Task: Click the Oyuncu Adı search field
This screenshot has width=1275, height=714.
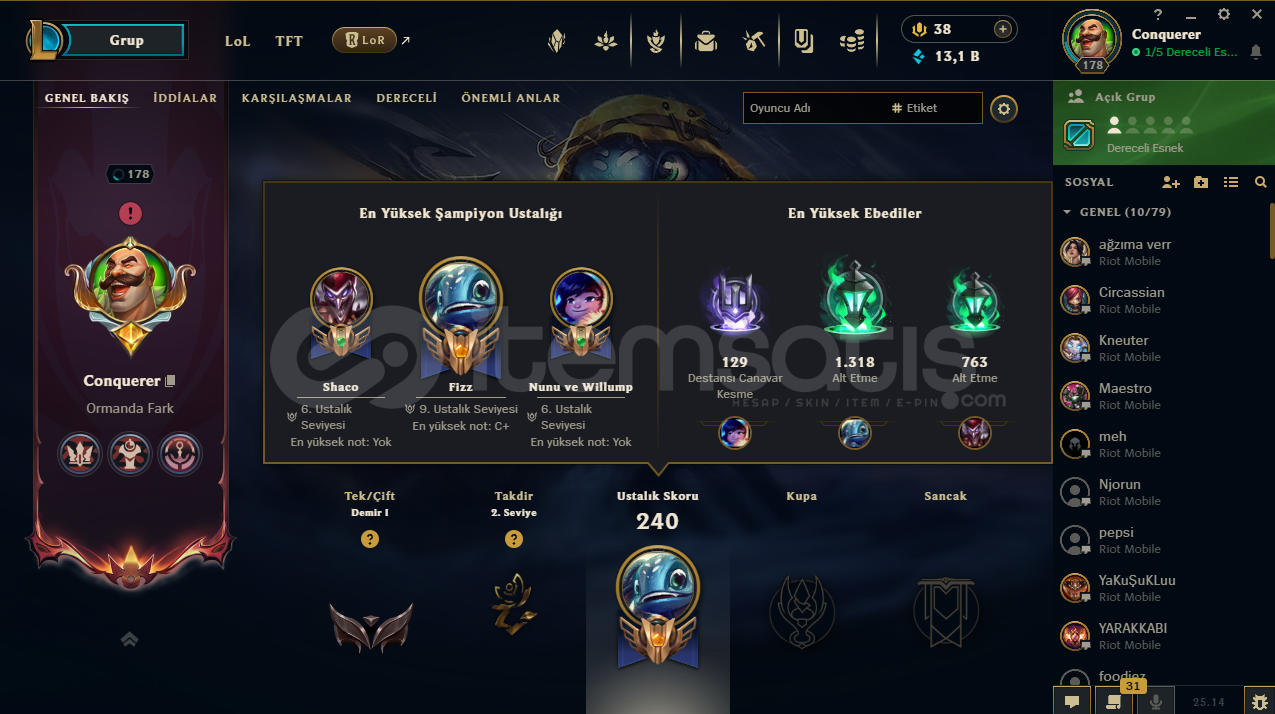Action: (x=863, y=108)
